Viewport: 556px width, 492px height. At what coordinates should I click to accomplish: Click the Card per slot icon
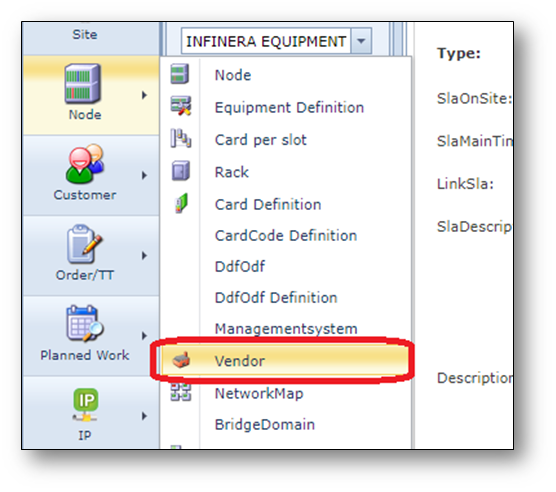point(181,138)
